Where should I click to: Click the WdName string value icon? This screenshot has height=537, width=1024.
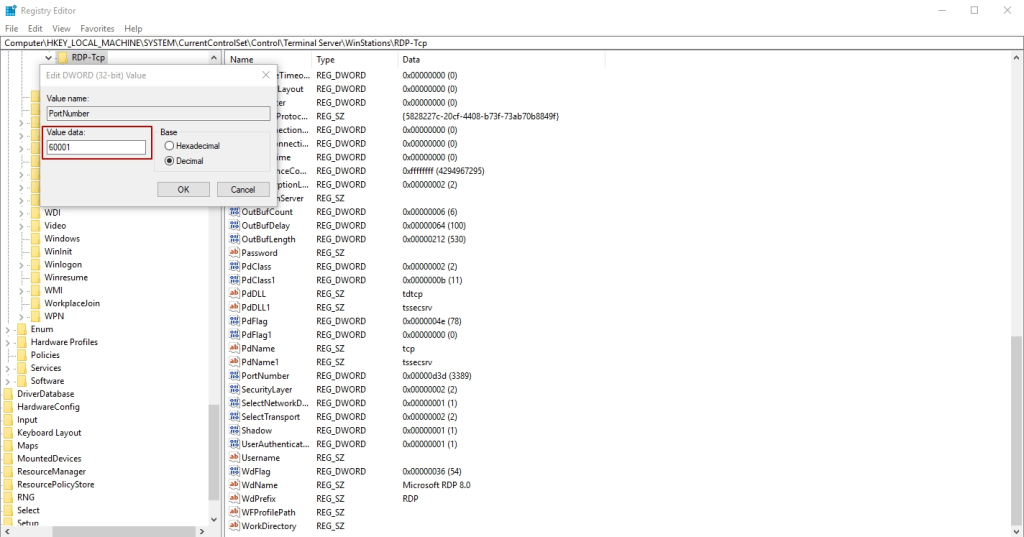coord(234,485)
